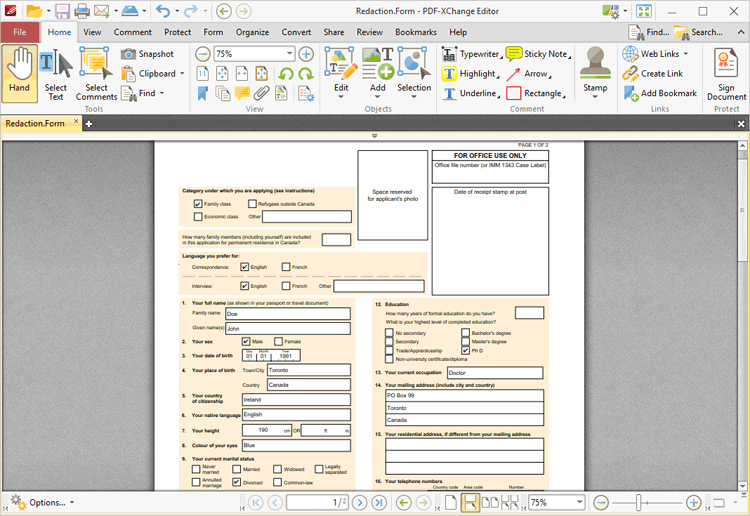This screenshot has width=750, height=516.
Task: Select the Arrow drawing tool
Action: click(528, 74)
